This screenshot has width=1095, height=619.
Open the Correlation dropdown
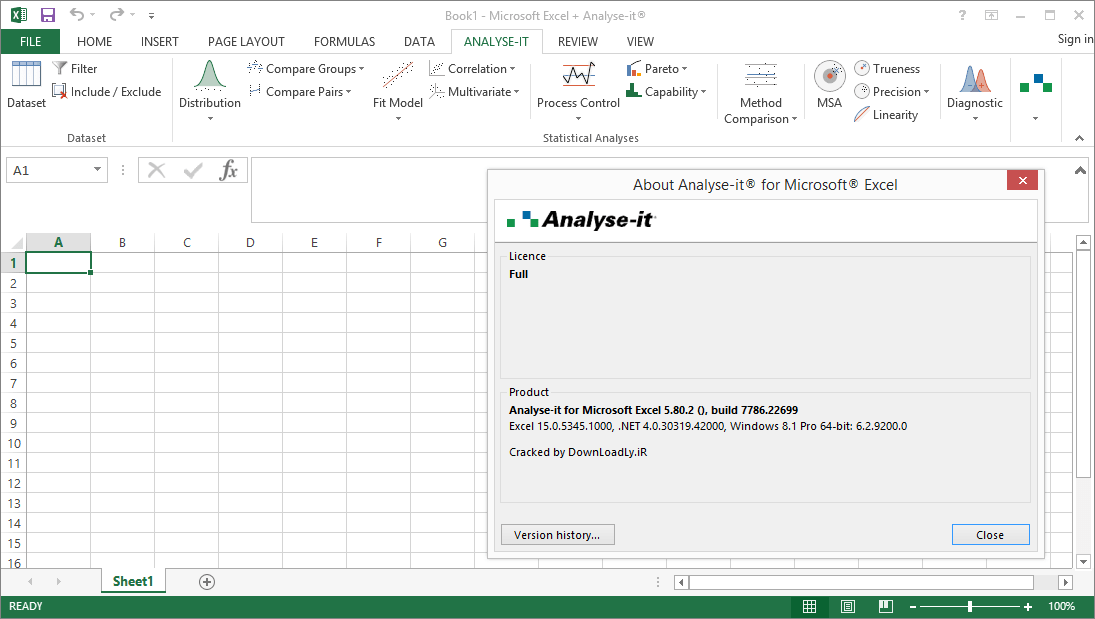click(x=474, y=68)
